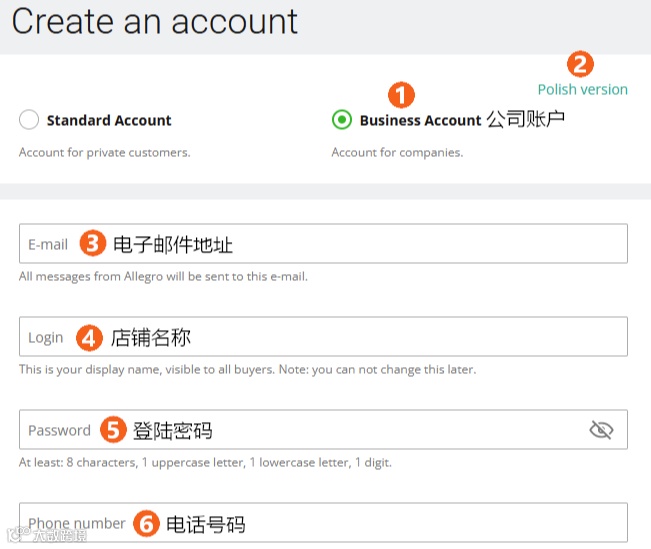This screenshot has width=651, height=549.
Task: Click the Standard Account label text
Action: click(x=109, y=120)
